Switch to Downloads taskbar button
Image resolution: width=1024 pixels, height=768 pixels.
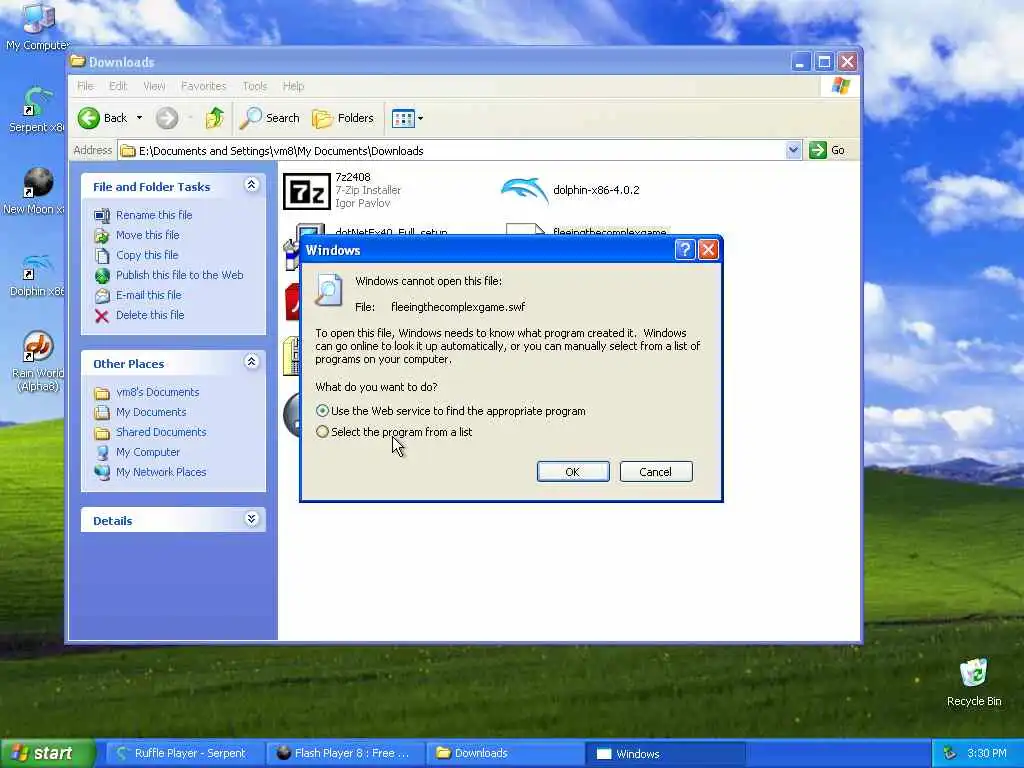[x=504, y=753]
